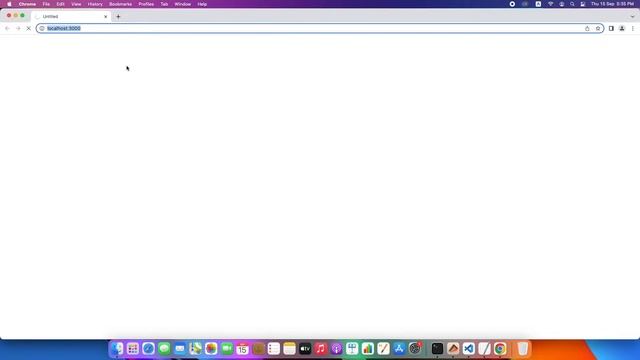Go back to previous page
Image resolution: width=640 pixels, height=360 pixels.
[7, 28]
